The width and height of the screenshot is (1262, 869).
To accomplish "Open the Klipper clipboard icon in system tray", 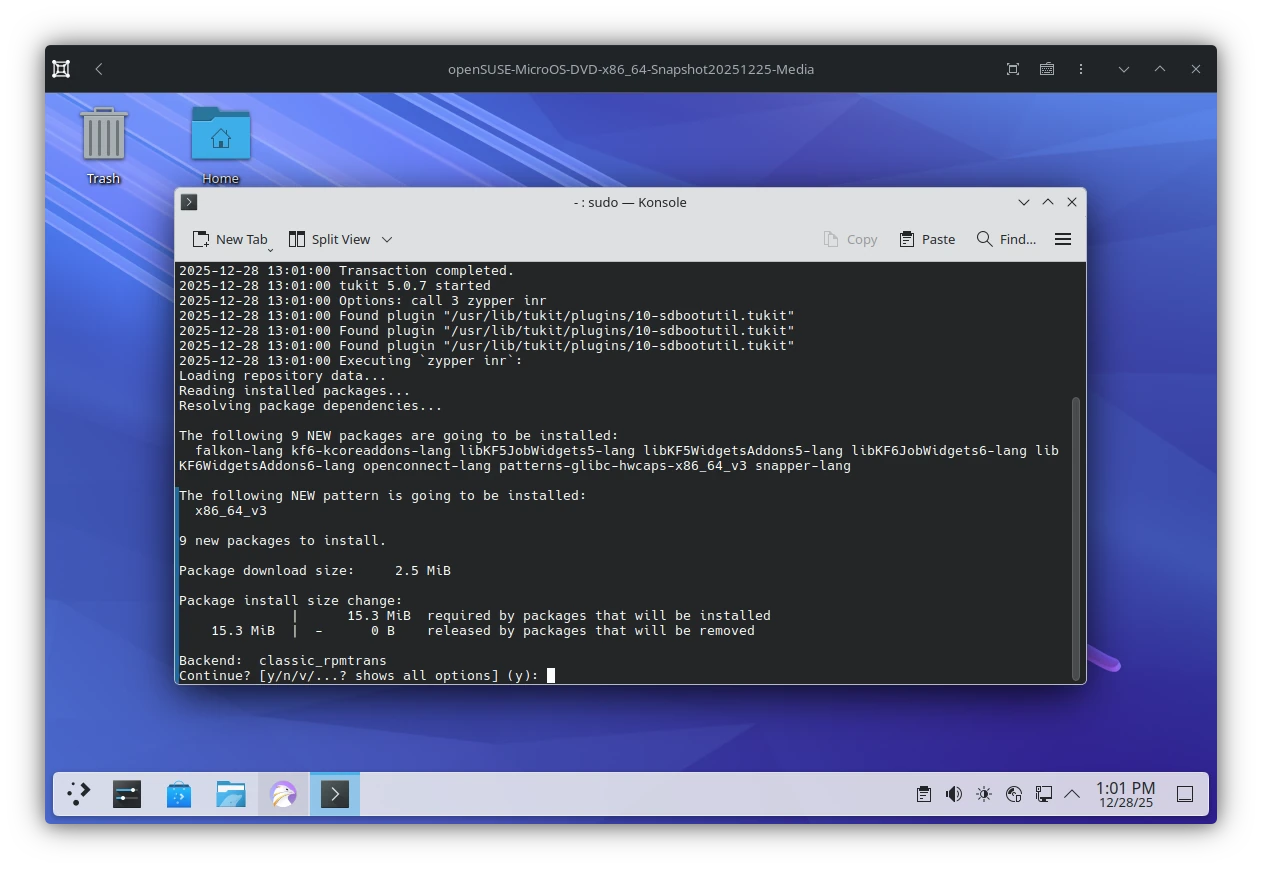I will point(922,793).
